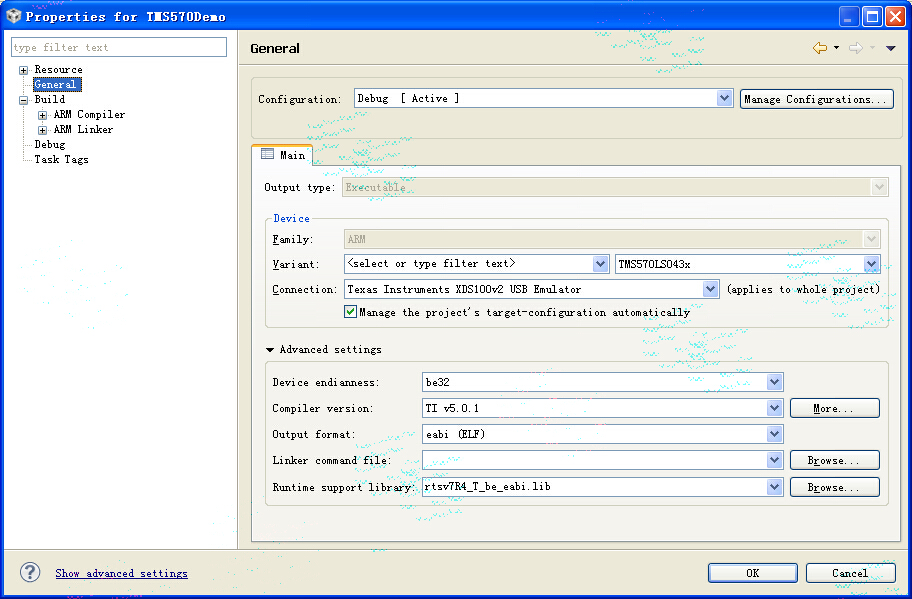Click the TI v5.0.1 compiler version value
This screenshot has height=599, width=912.
pos(452,408)
